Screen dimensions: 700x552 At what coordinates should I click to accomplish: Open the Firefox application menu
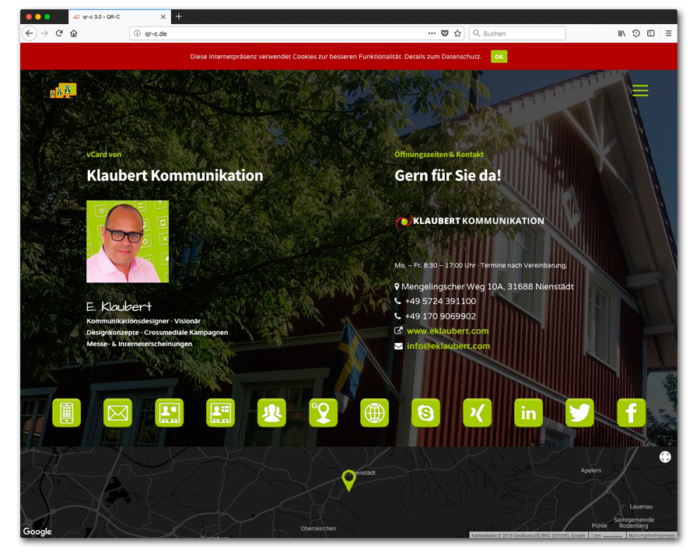(668, 33)
